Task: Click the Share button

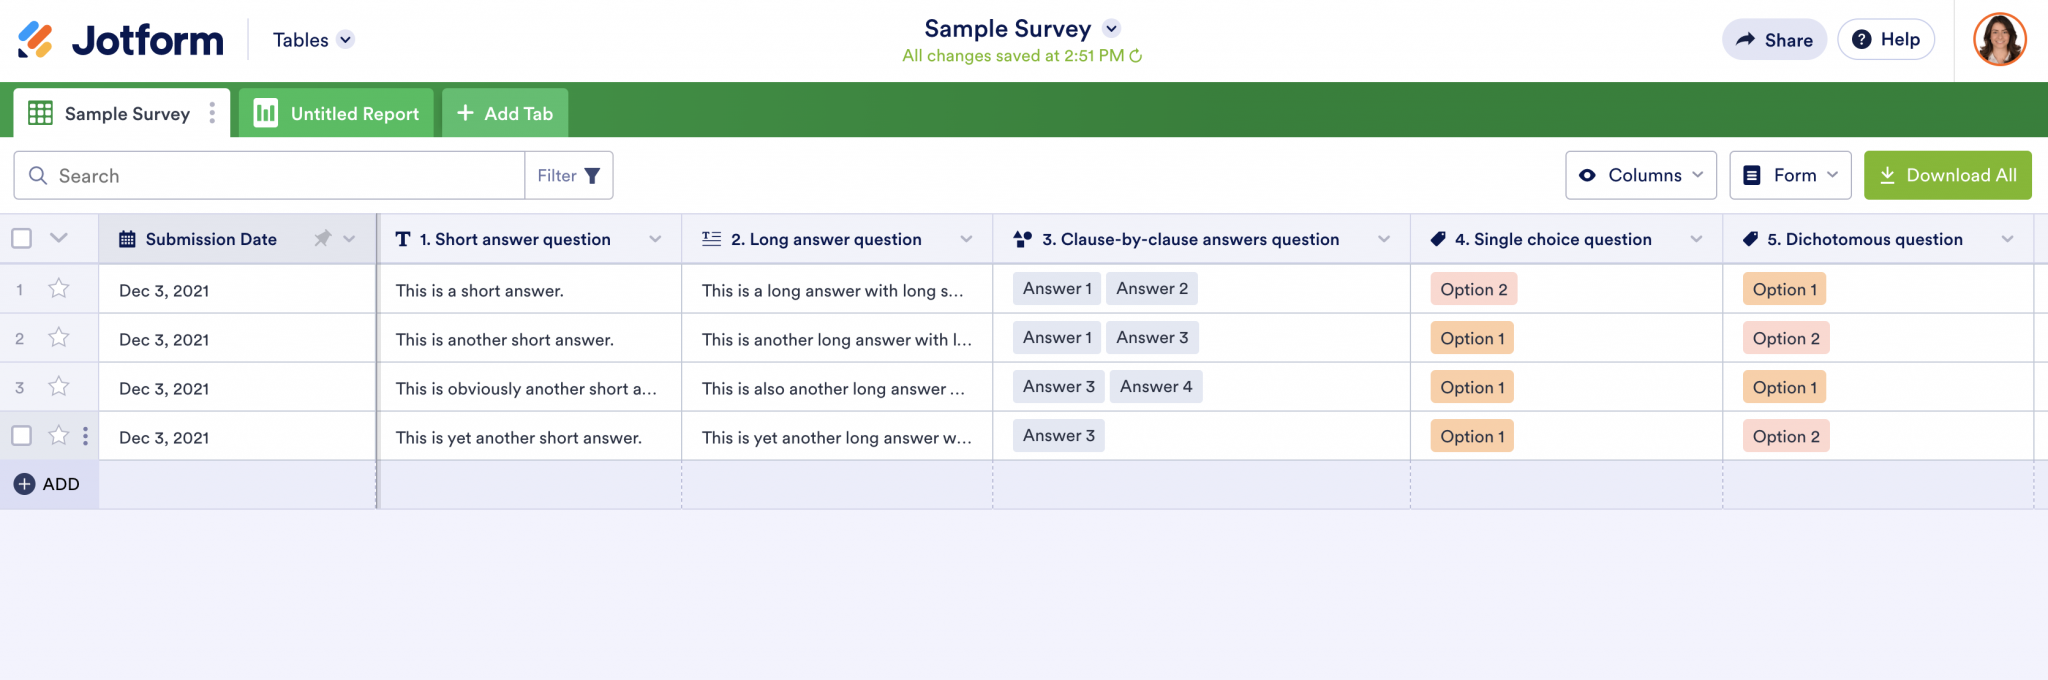Action: pos(1774,40)
